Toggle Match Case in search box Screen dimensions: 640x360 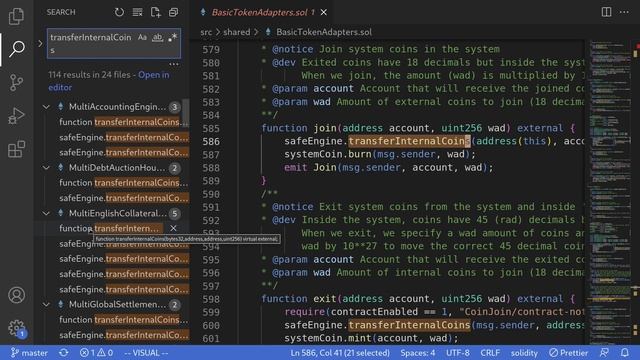[x=142, y=37]
